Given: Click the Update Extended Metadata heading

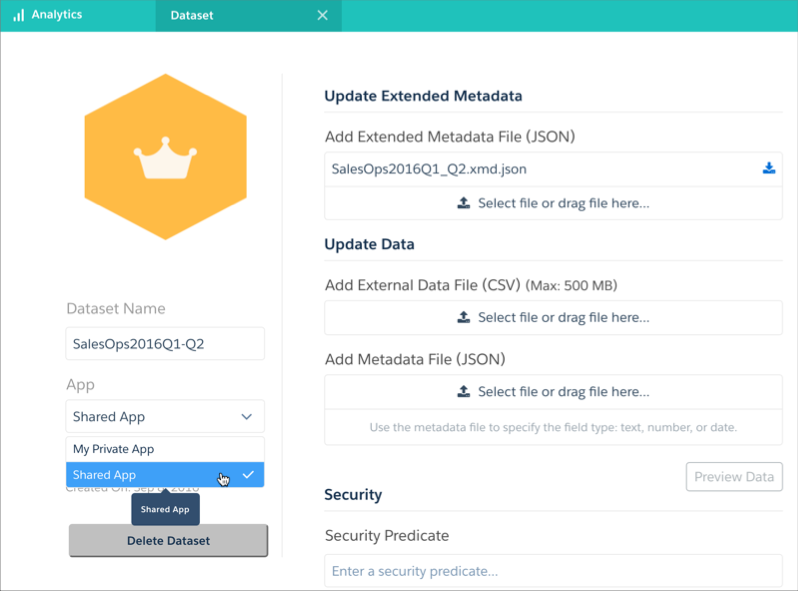Looking at the screenshot, I should tap(423, 96).
